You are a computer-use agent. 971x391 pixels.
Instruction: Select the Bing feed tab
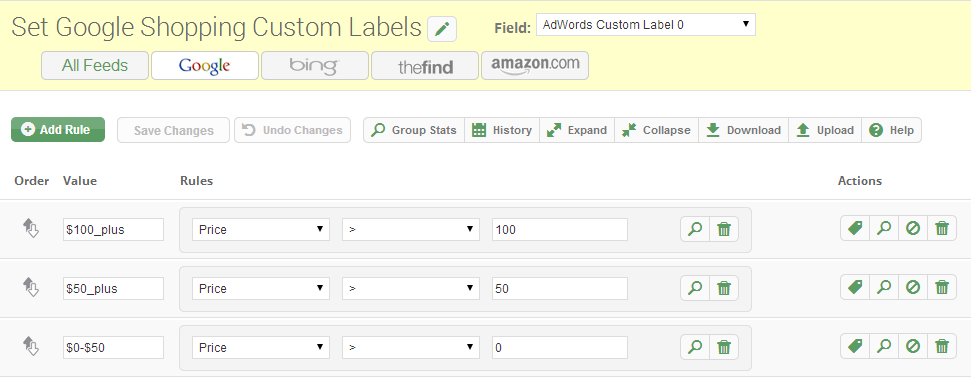point(315,66)
